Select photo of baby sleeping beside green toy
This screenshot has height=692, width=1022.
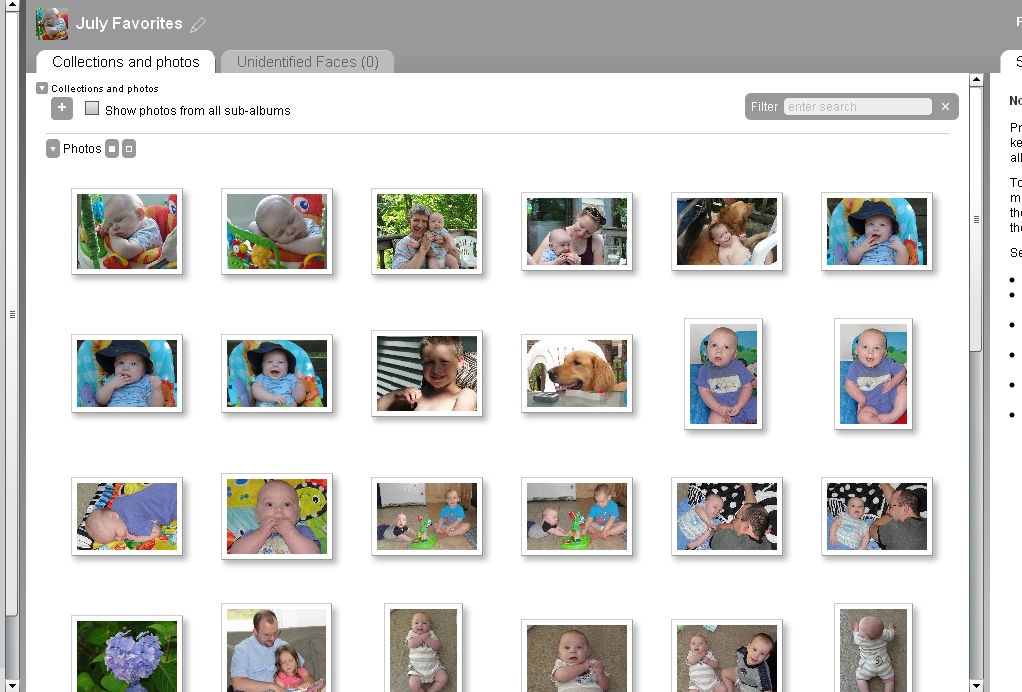(x=127, y=231)
